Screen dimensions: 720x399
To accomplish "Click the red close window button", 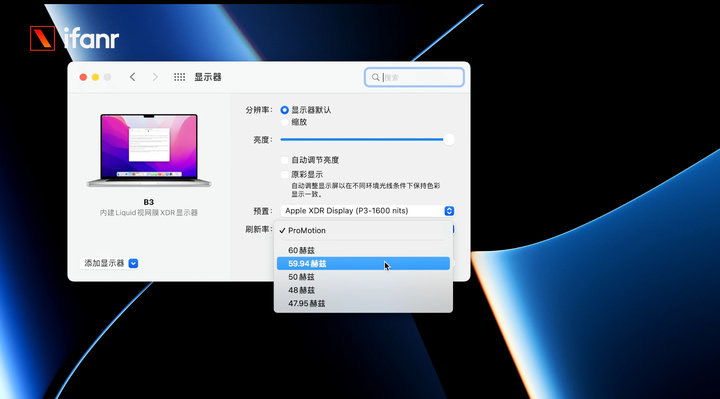I will [x=83, y=77].
